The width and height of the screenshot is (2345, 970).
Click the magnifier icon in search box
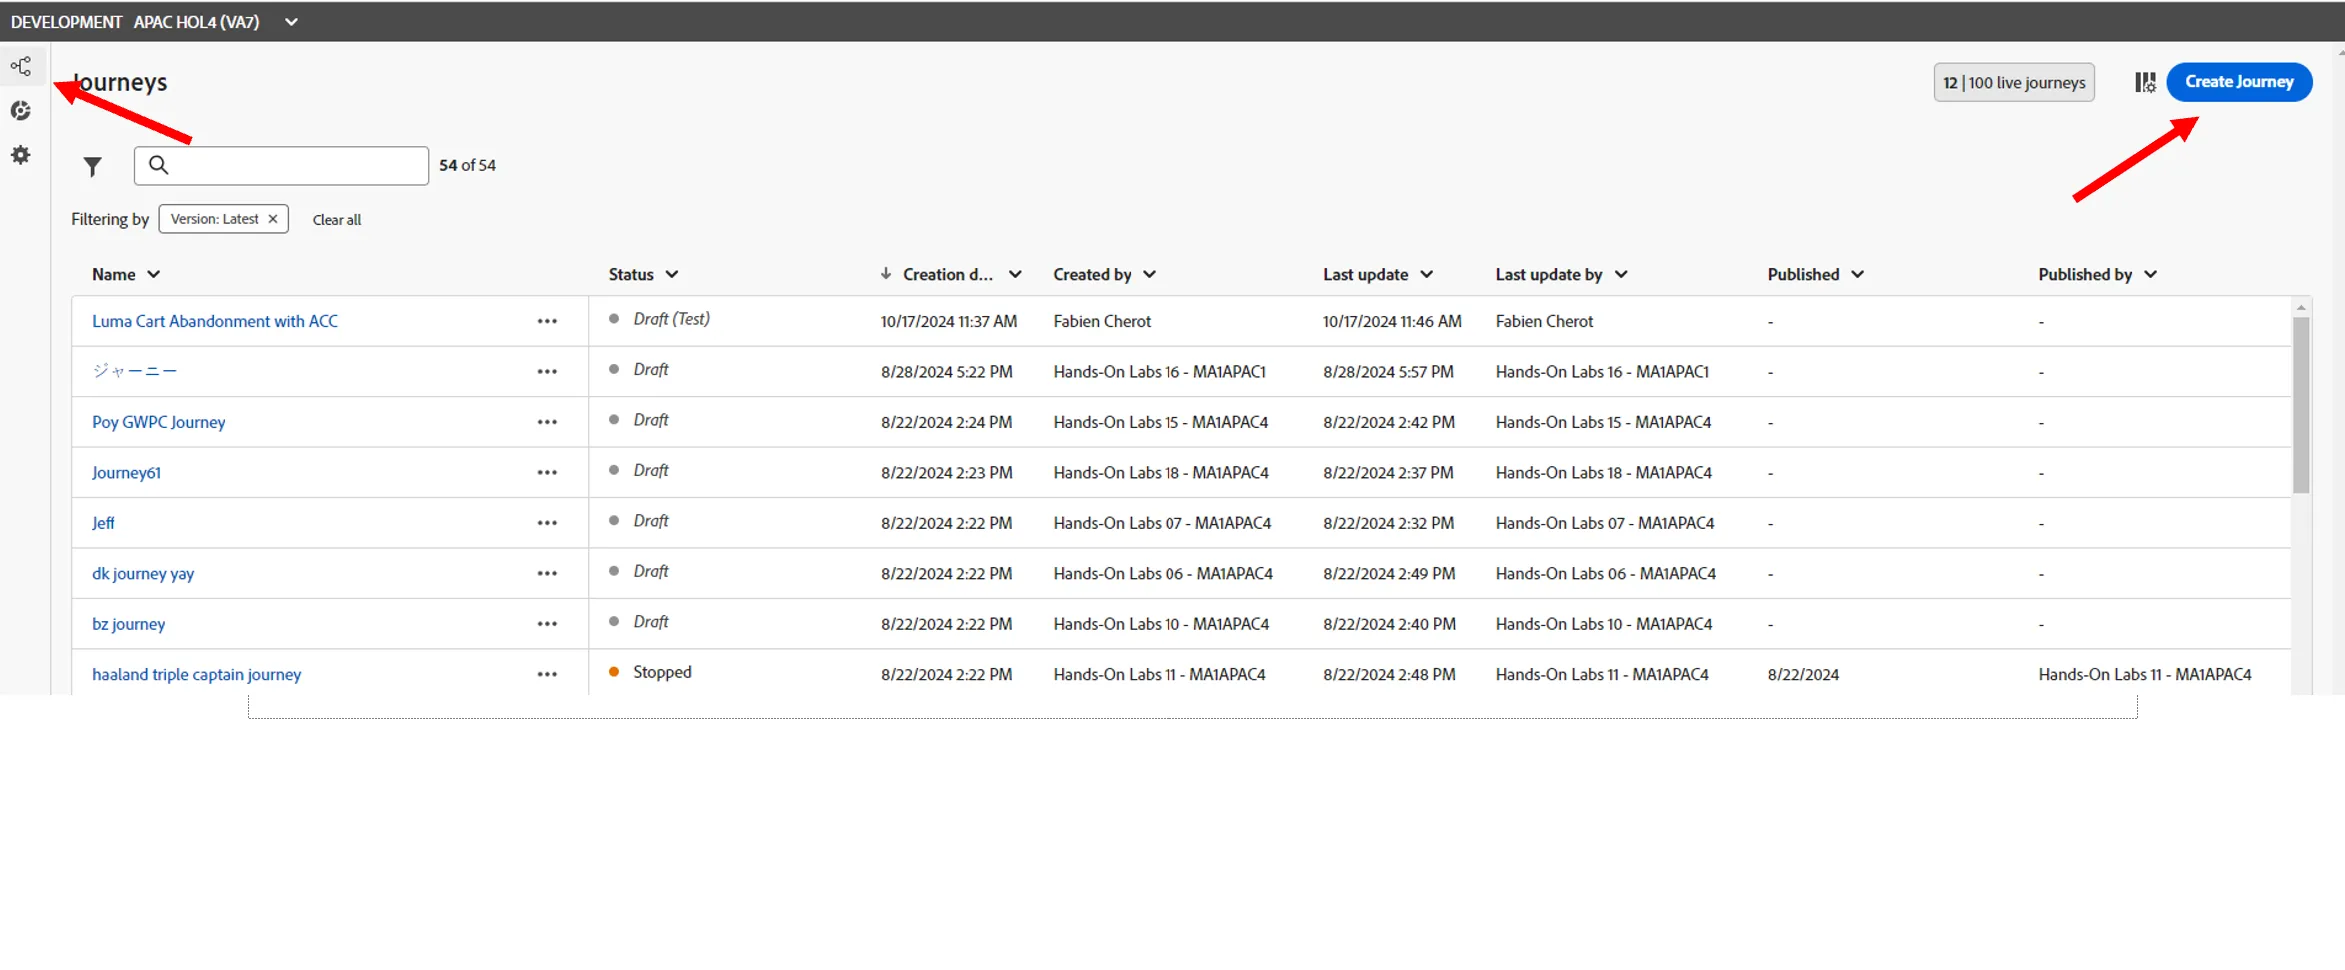pyautogui.click(x=158, y=165)
